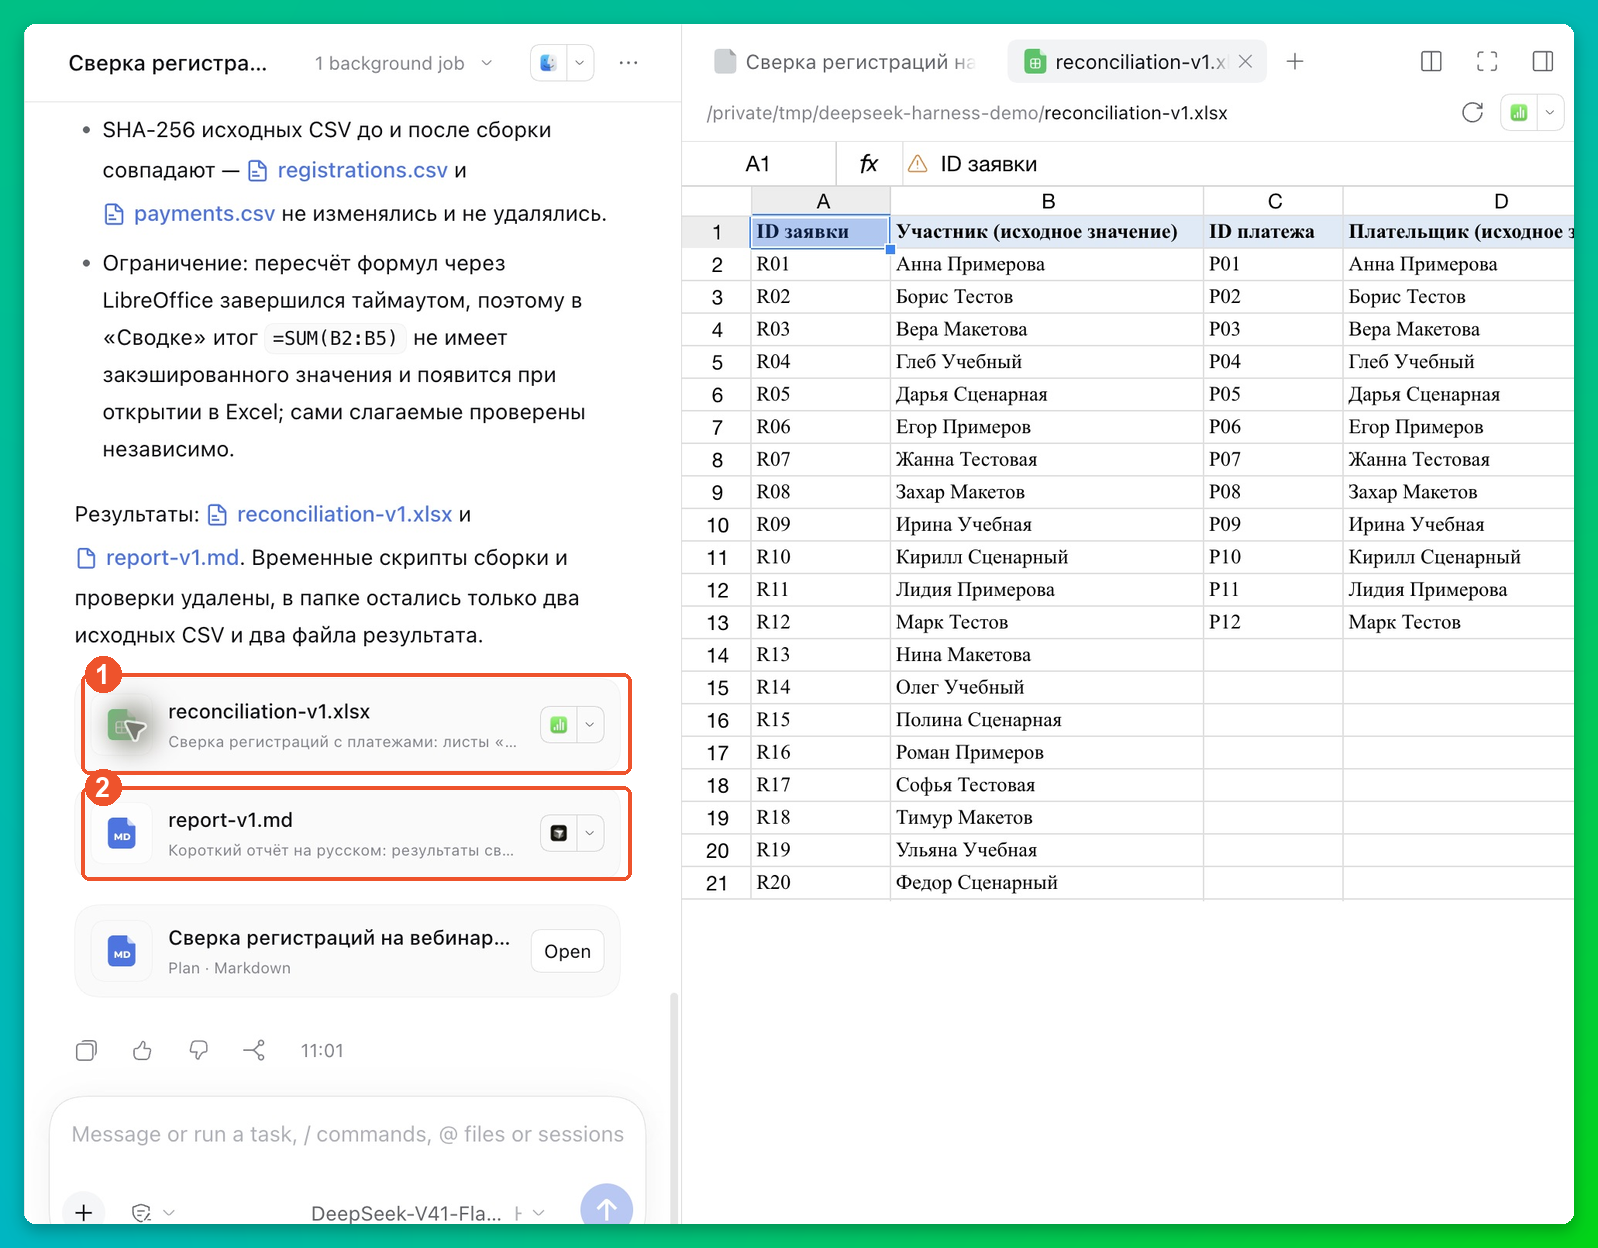Open the registrations.csv link
1598x1248 pixels.
coord(362,170)
